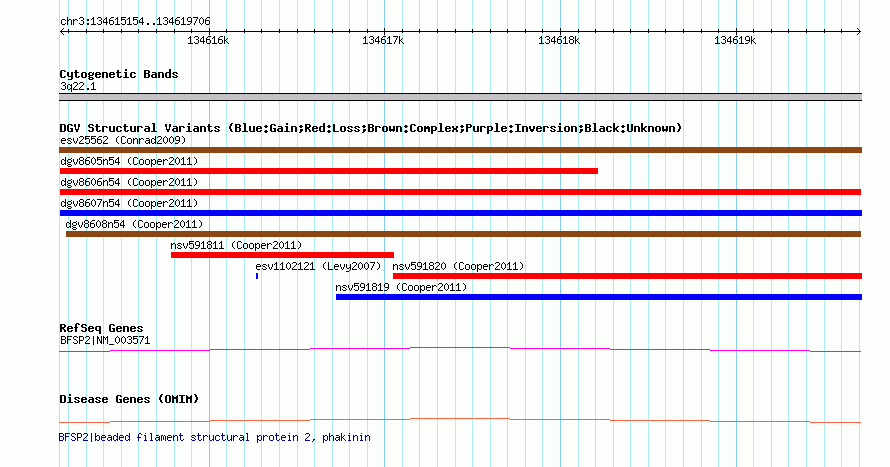The height and width of the screenshot is (467, 890).
Task: Select the DGV Structural Variants track title
Action: [371, 128]
